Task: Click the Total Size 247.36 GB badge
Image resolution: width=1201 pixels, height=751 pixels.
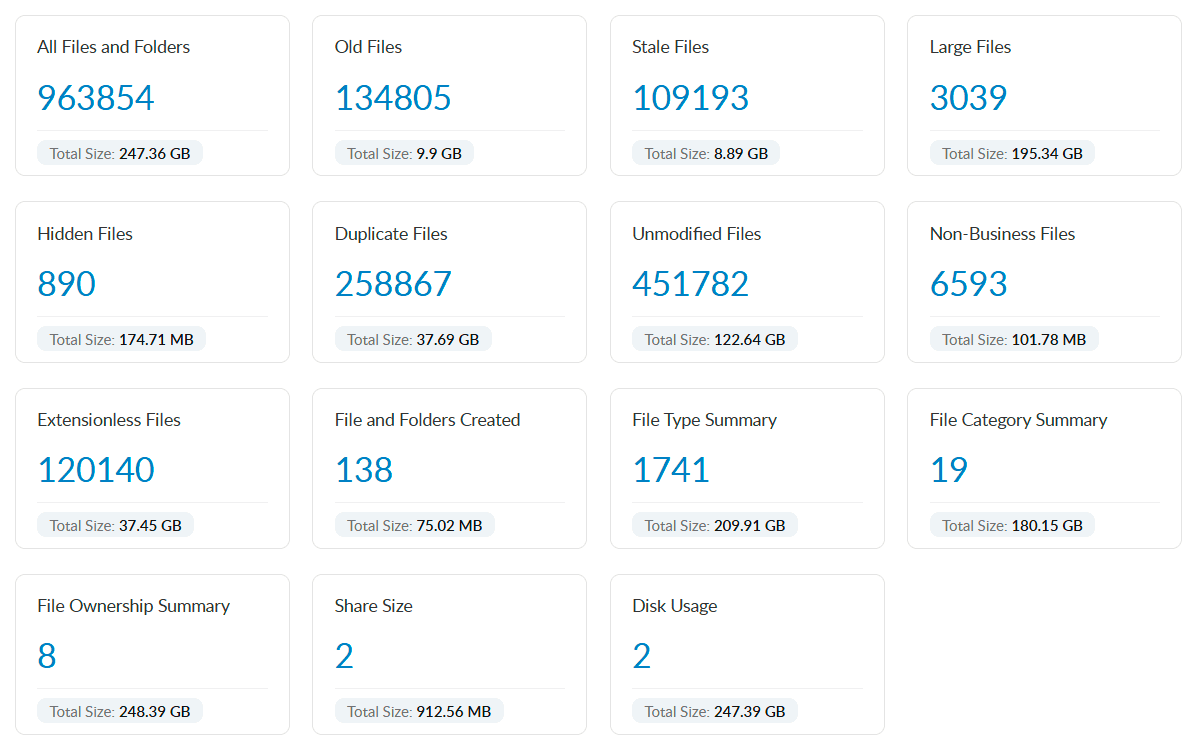Action: [120, 153]
